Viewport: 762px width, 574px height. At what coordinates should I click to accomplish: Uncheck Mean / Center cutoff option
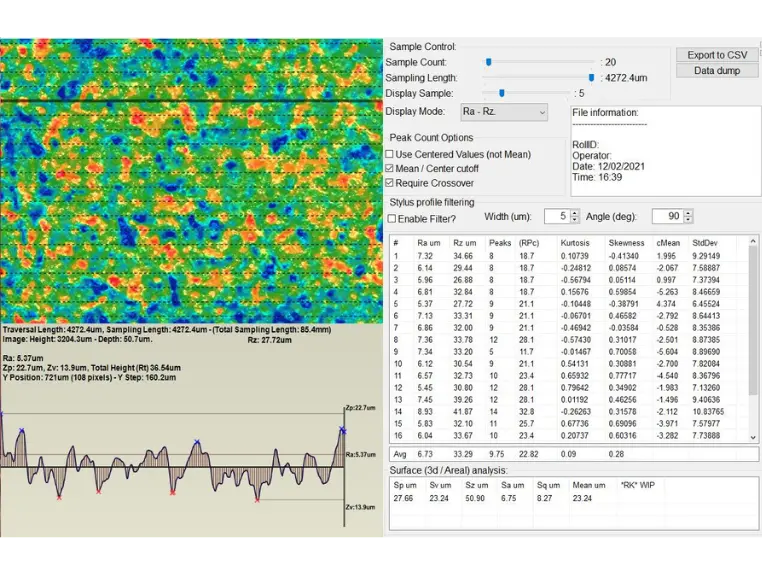(390, 169)
